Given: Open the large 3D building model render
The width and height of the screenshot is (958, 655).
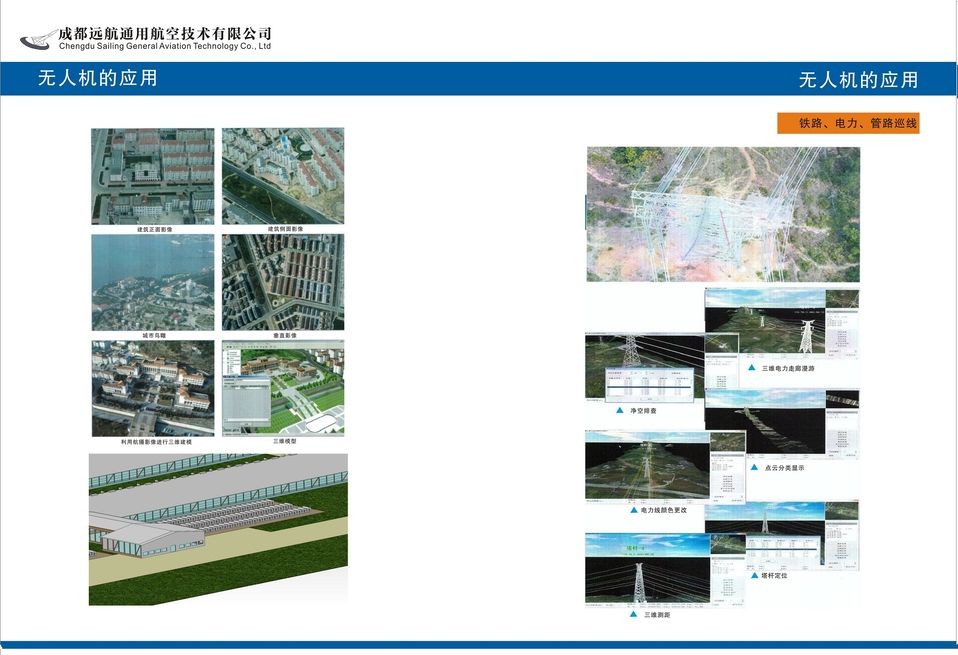Looking at the screenshot, I should tap(218, 529).
